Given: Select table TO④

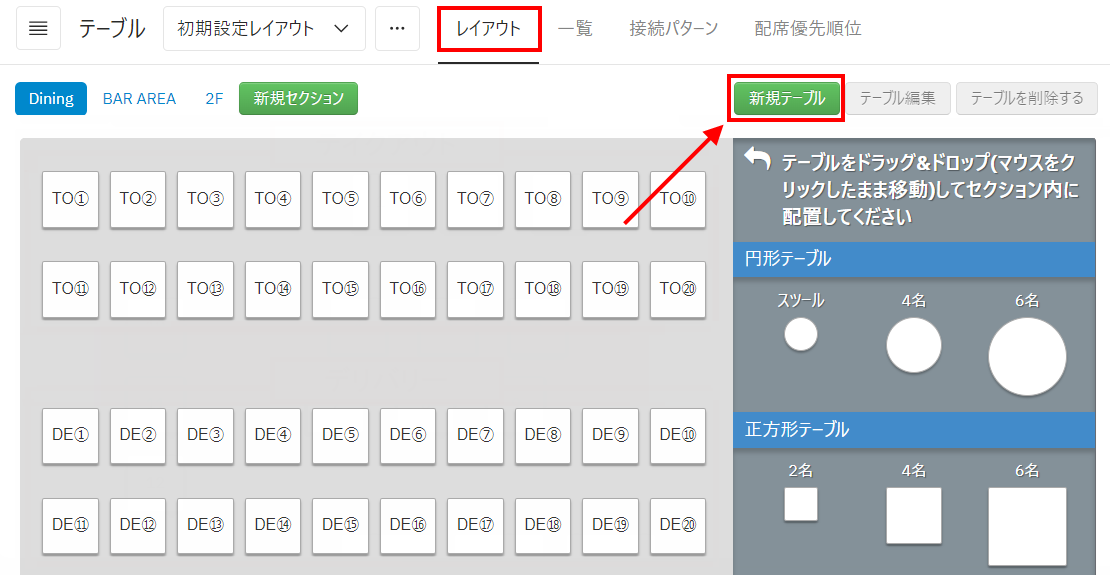Looking at the screenshot, I should click(273, 200).
